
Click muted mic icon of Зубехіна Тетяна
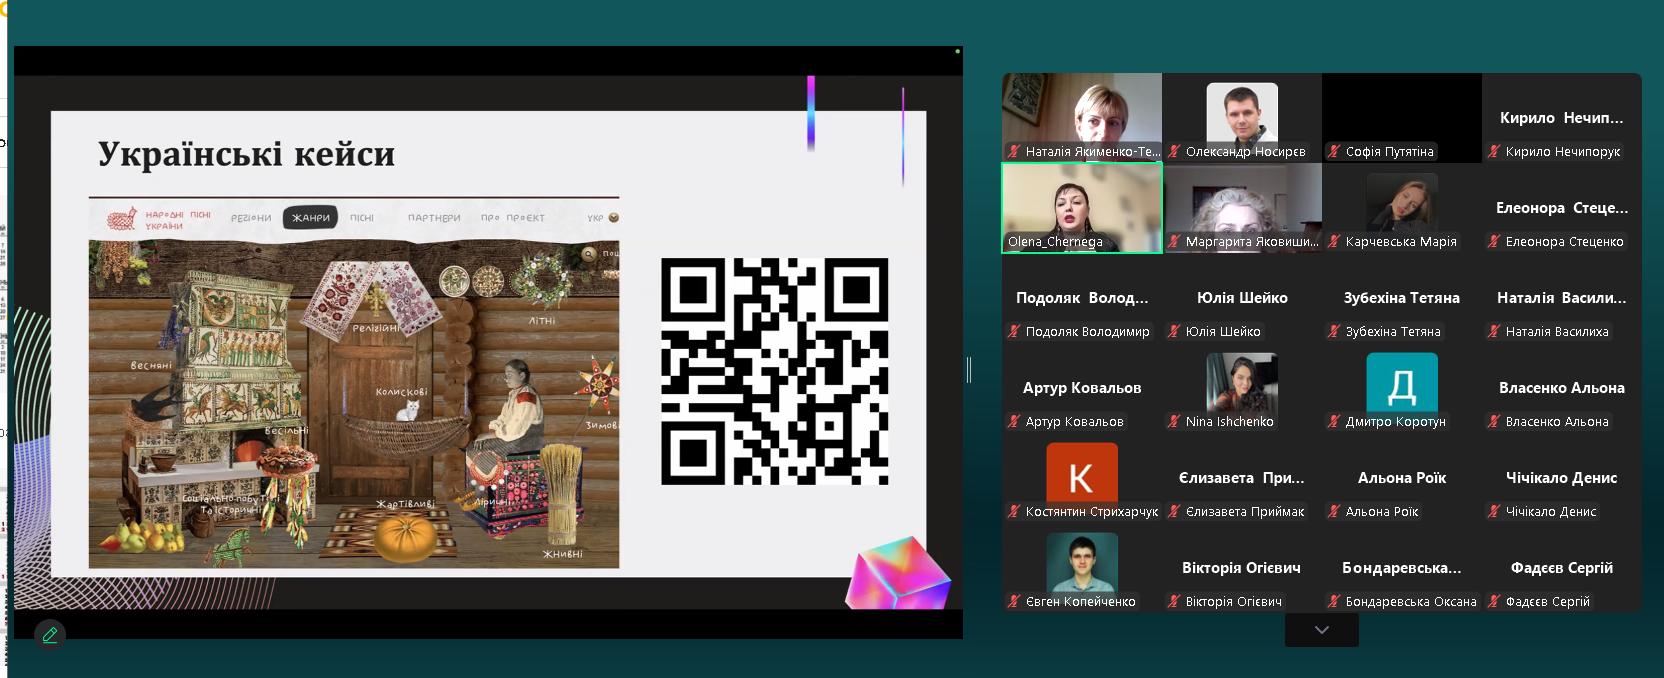tap(1334, 332)
